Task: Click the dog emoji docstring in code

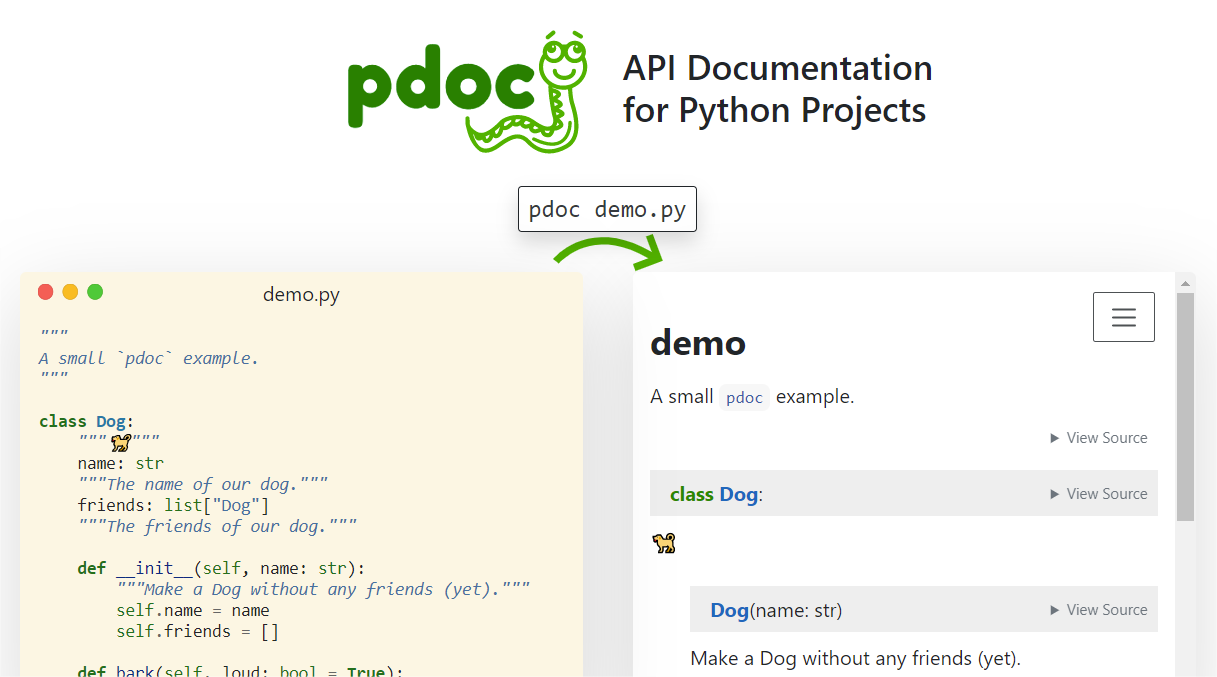Action: click(119, 442)
